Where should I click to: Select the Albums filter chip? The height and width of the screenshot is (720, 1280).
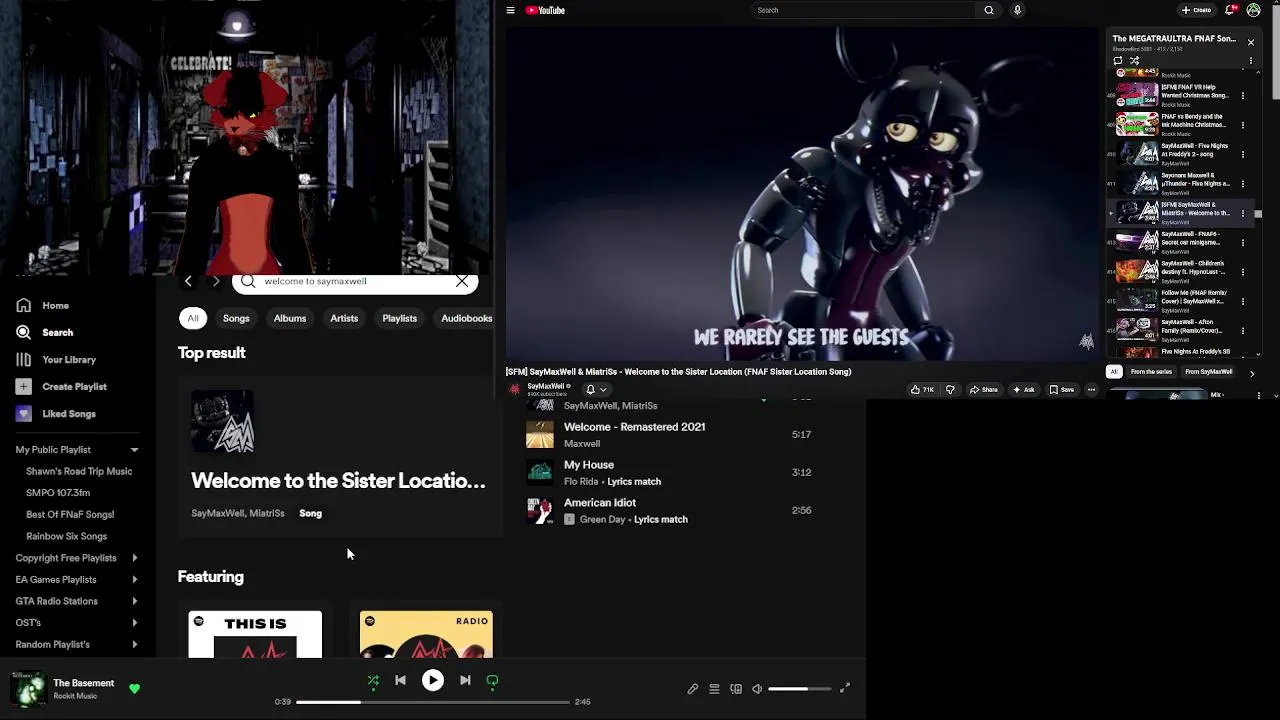click(290, 318)
